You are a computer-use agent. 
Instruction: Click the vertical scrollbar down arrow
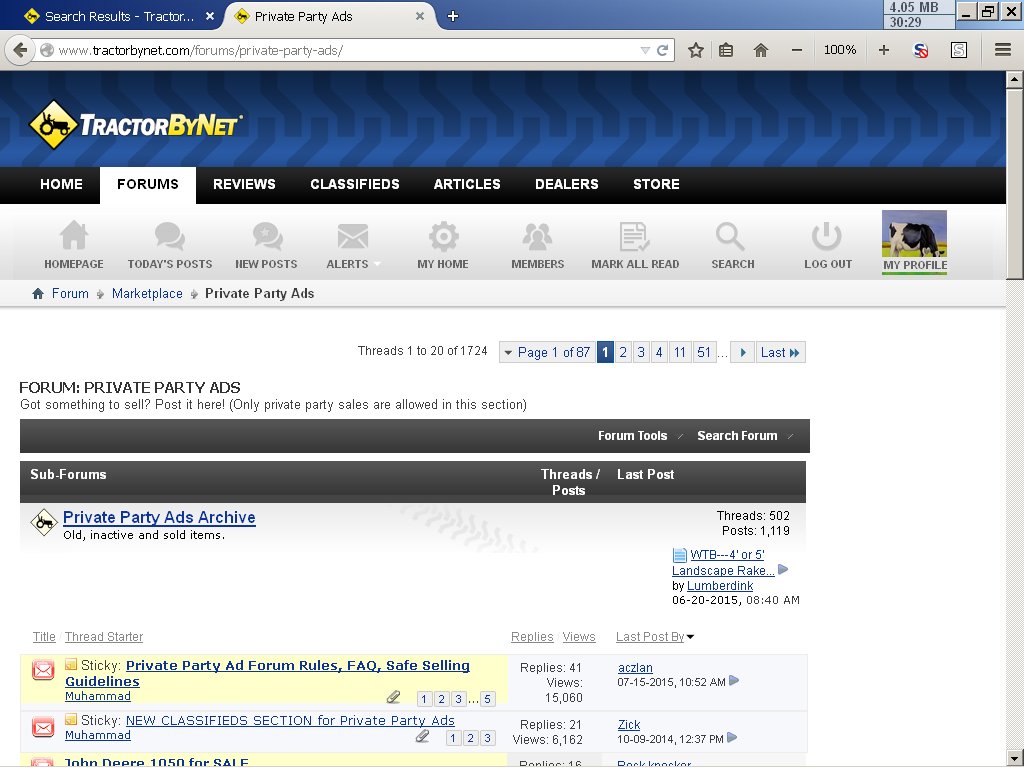pos(1014,758)
